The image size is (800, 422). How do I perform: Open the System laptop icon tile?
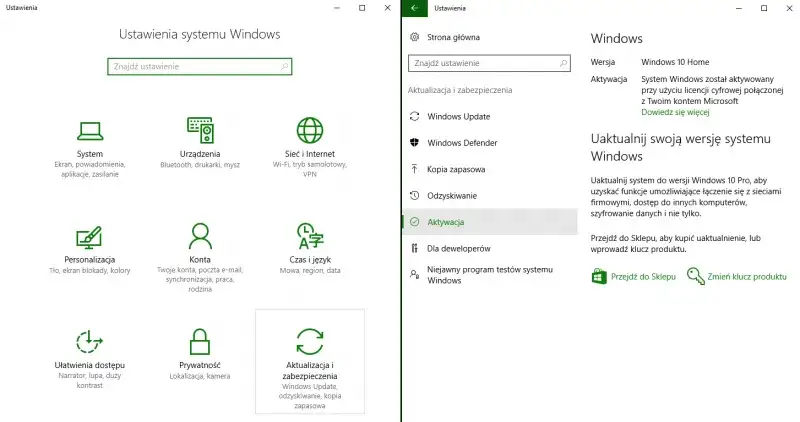click(90, 131)
